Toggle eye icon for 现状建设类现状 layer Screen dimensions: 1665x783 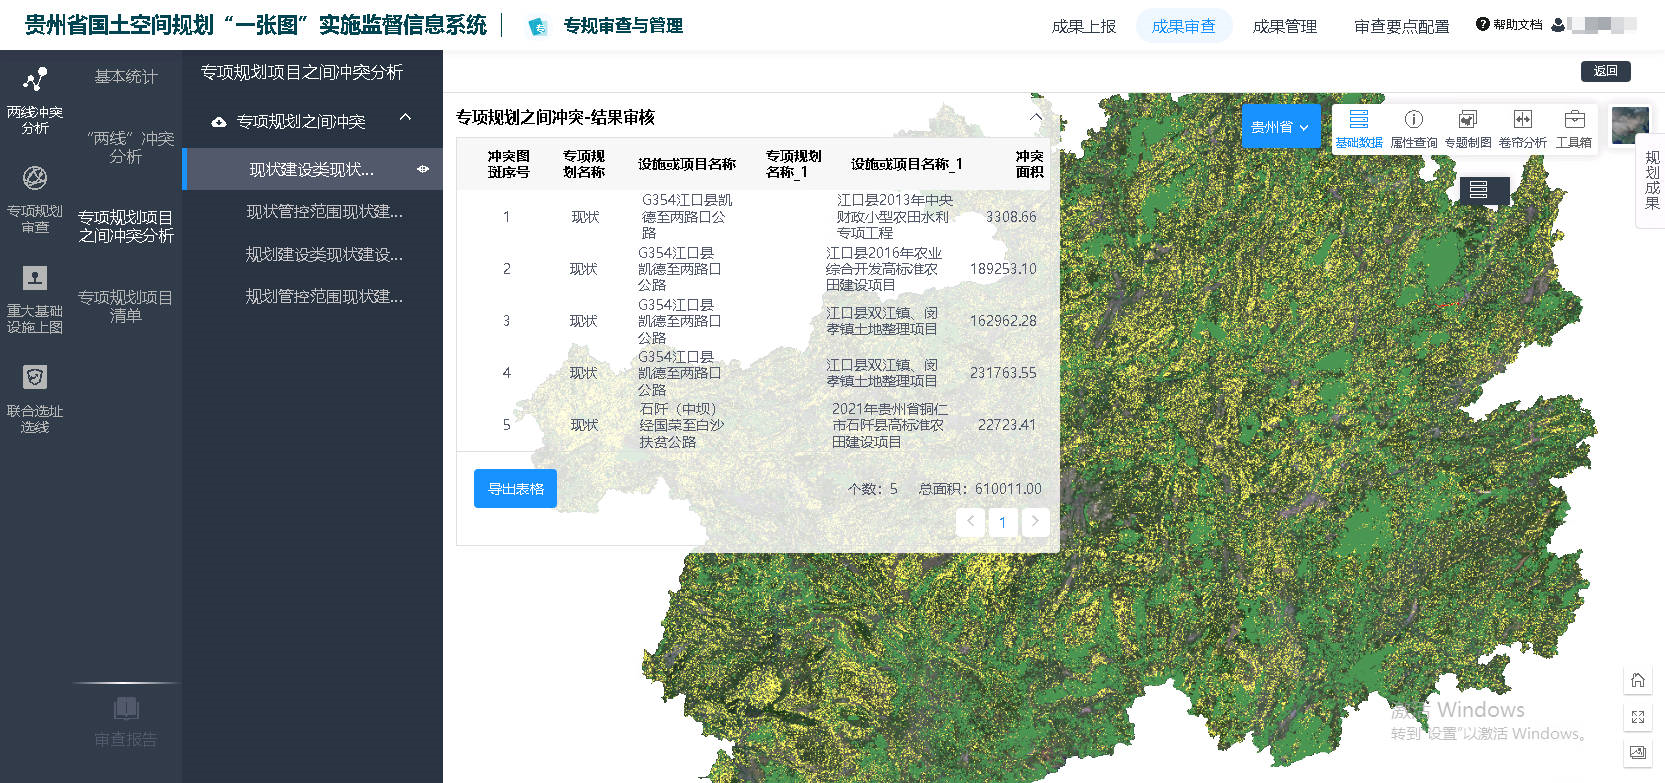click(x=423, y=169)
